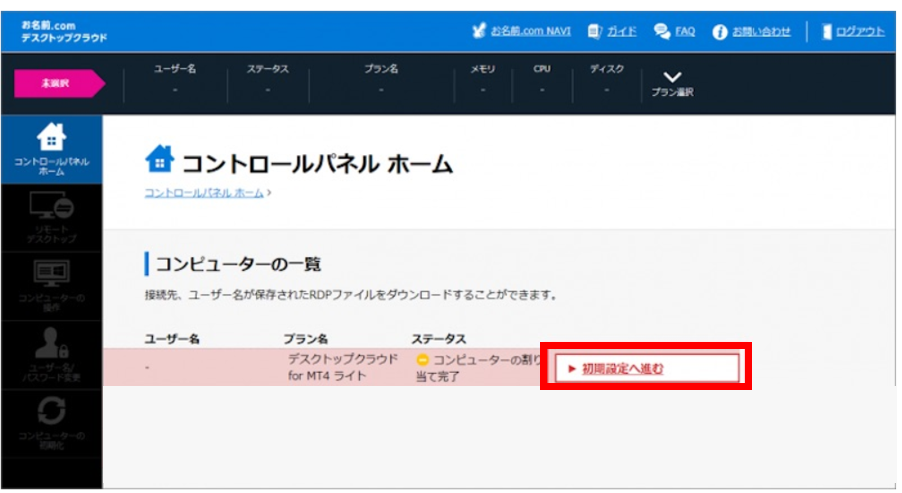
Task: Click the yellow status icon in the table row
Action: tap(422, 360)
